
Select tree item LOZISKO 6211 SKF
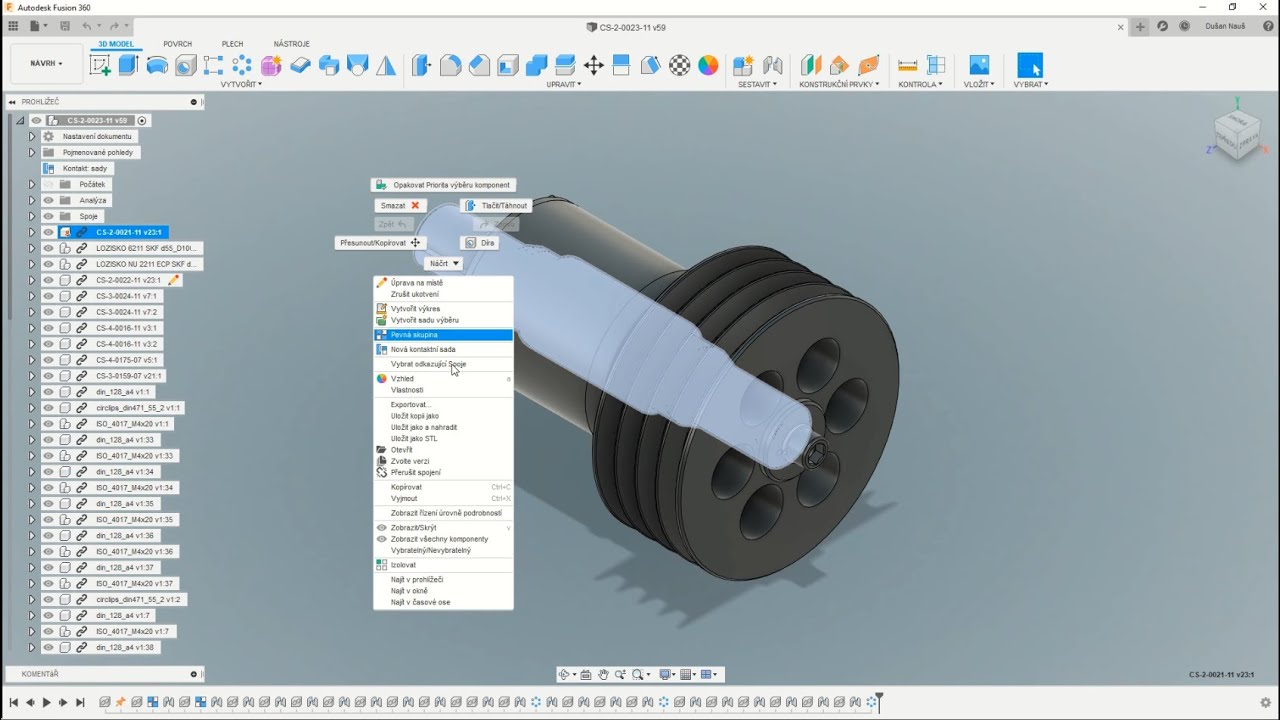click(x=148, y=248)
